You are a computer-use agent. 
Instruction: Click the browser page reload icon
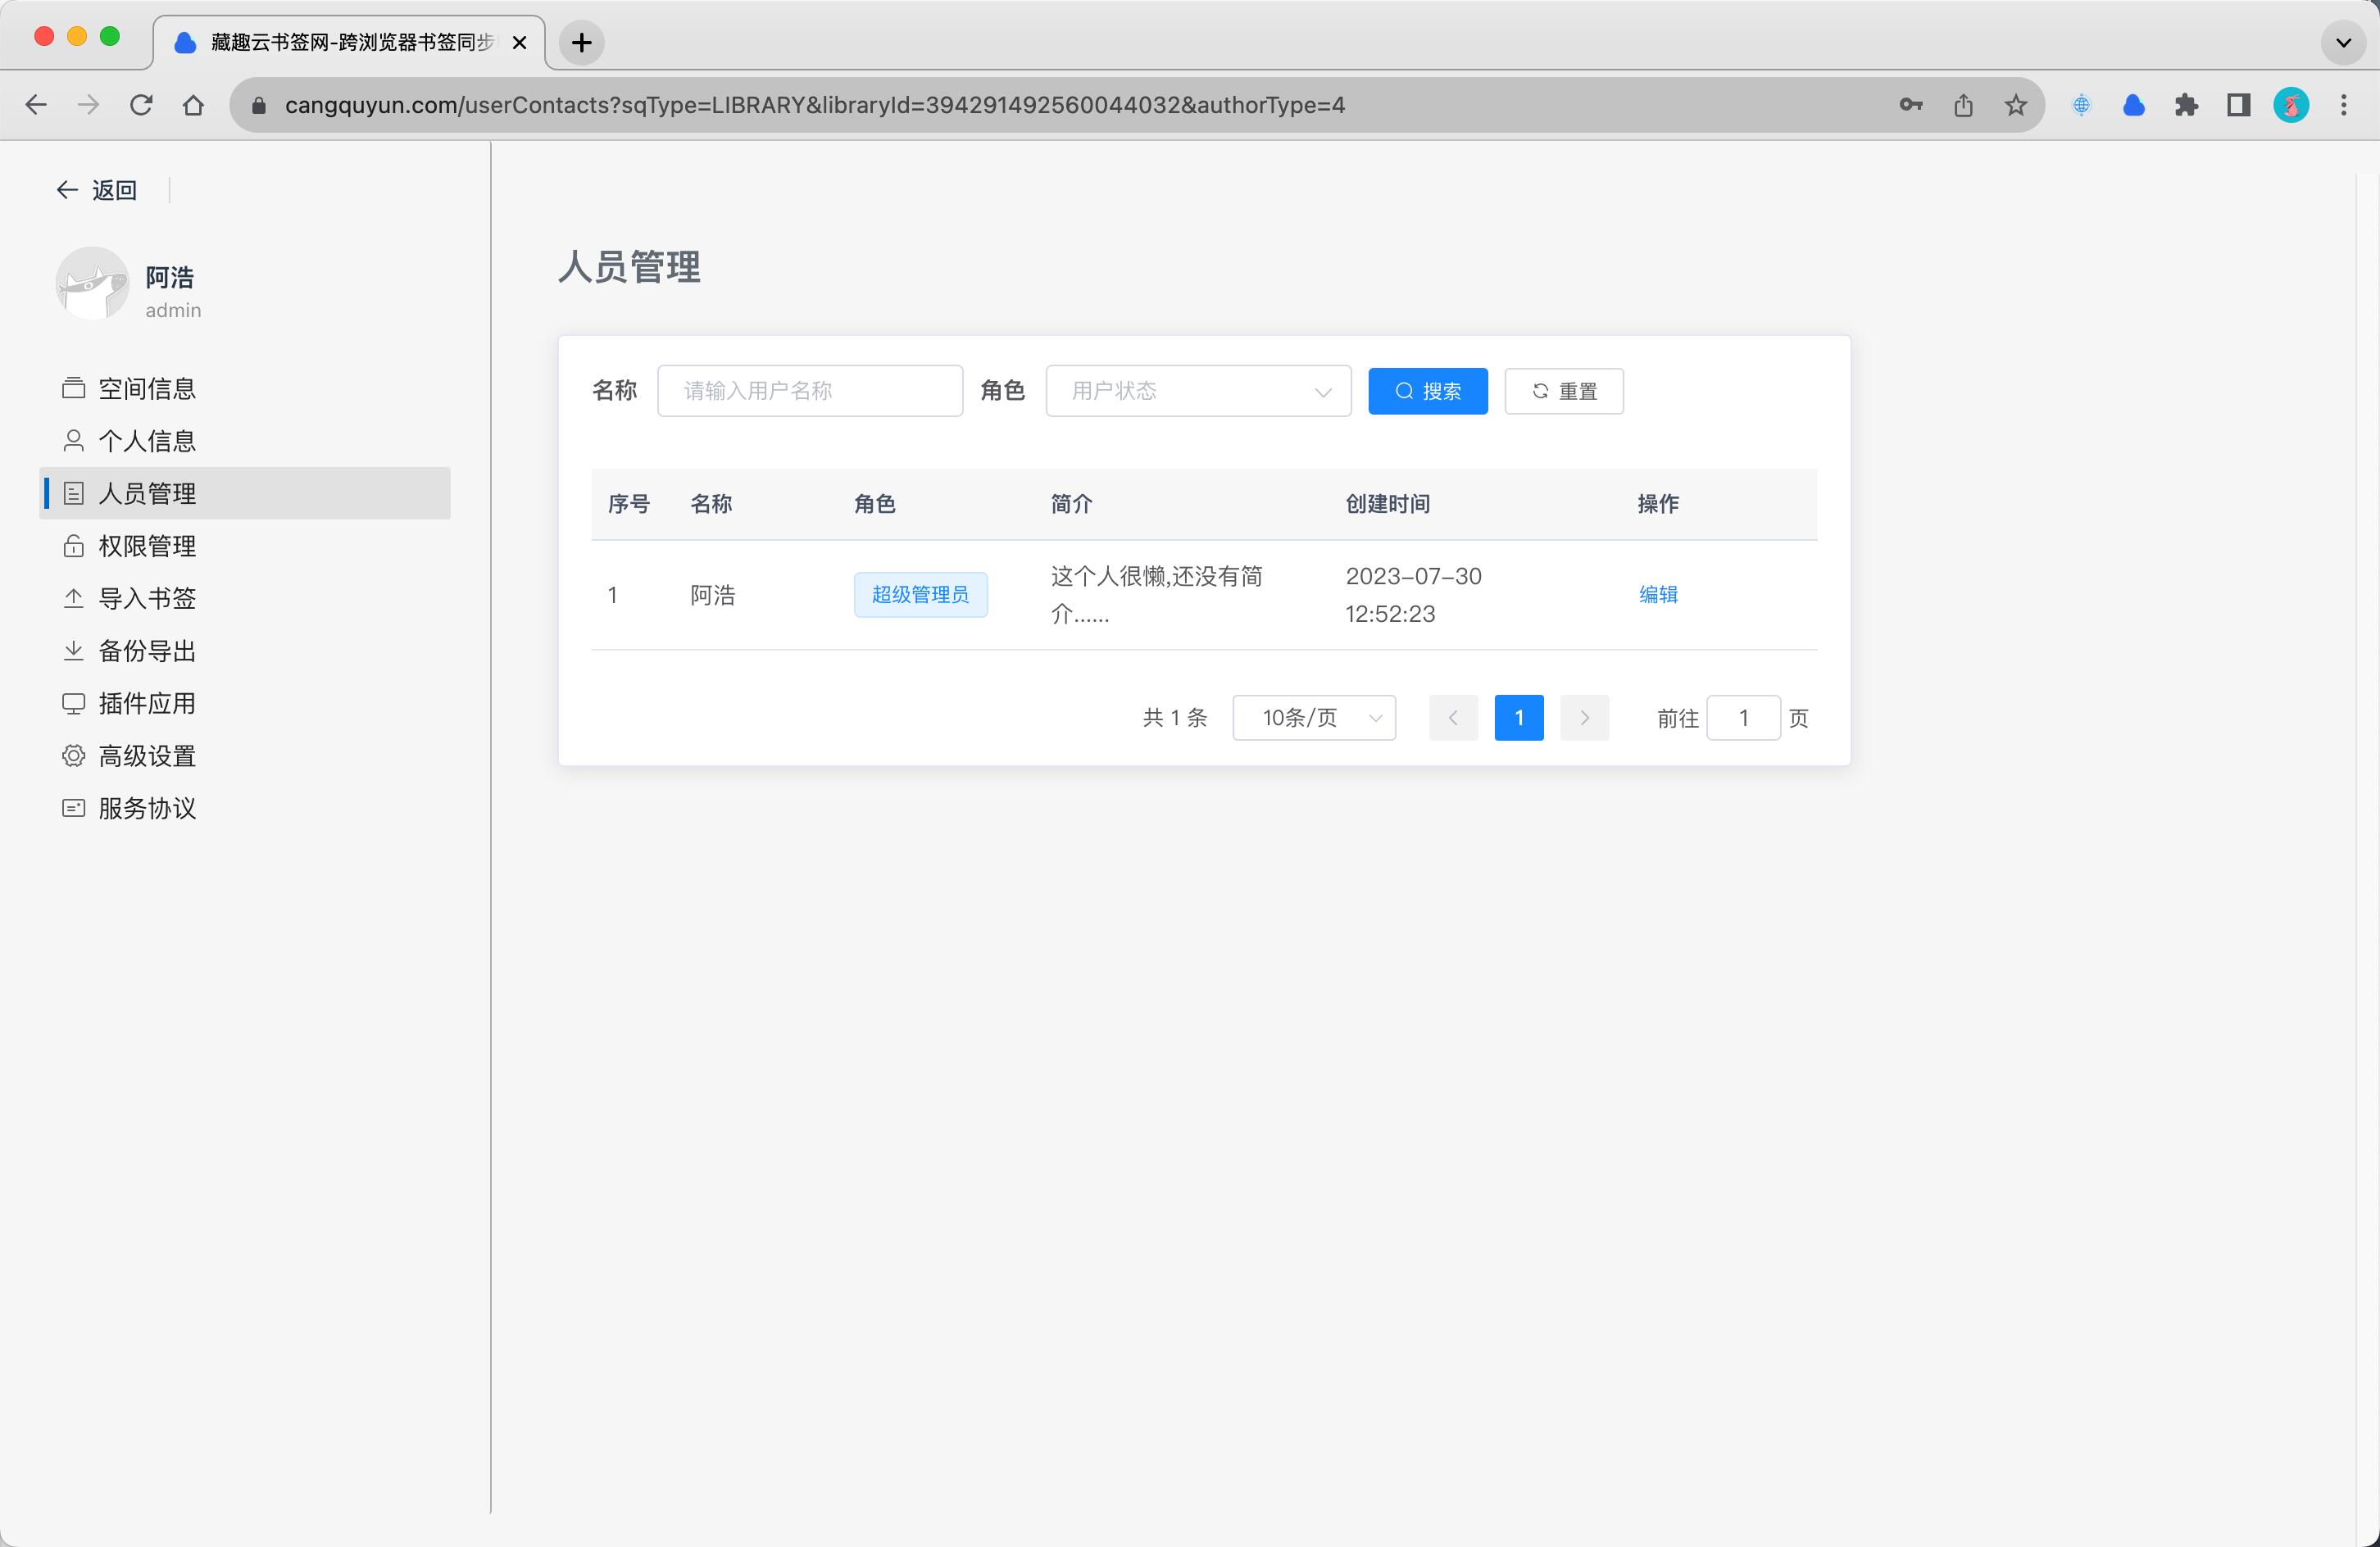click(141, 105)
